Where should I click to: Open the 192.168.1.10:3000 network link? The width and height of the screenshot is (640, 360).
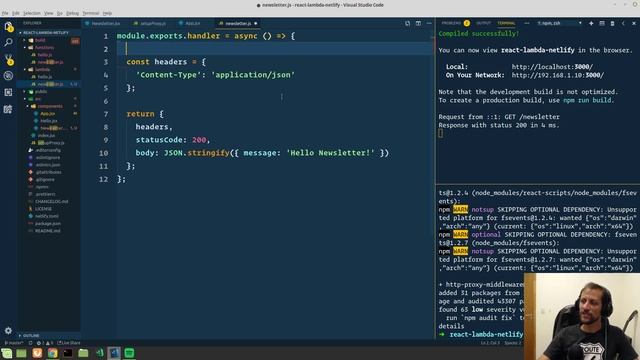[558, 75]
